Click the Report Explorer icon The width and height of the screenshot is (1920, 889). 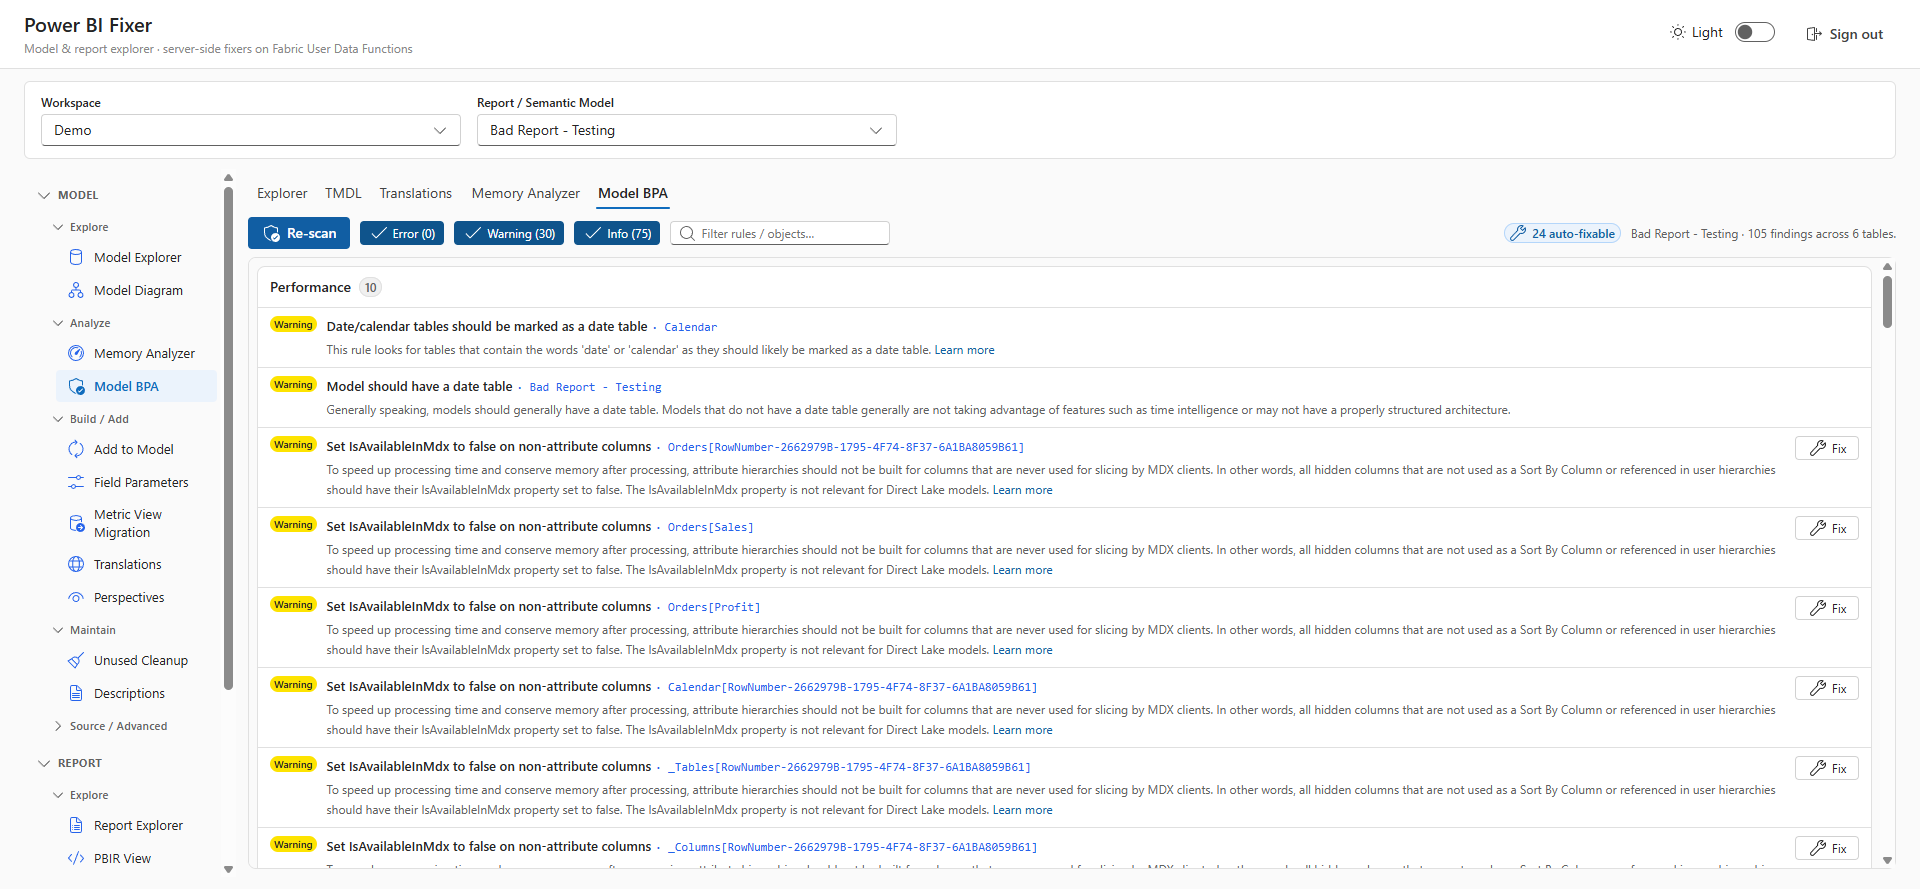click(76, 826)
